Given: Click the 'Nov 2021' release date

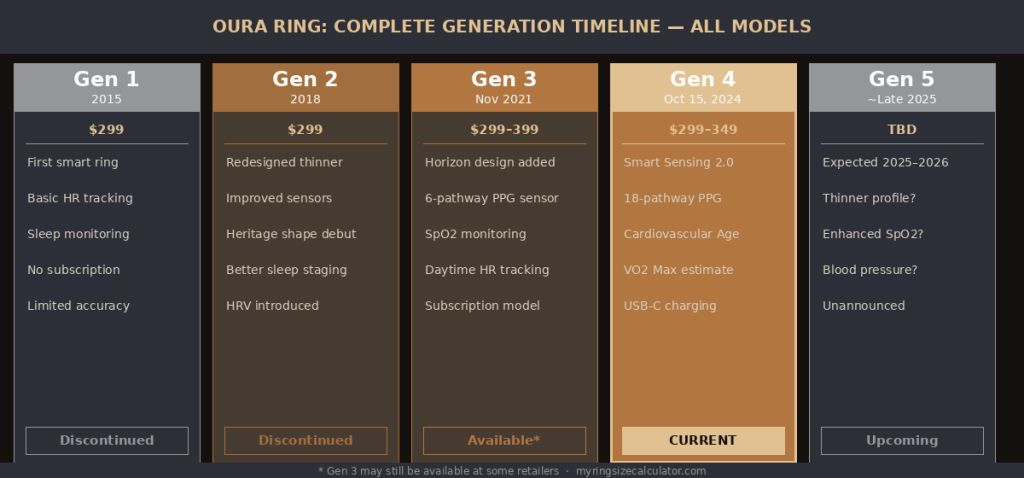Looking at the screenshot, I should [x=504, y=99].
